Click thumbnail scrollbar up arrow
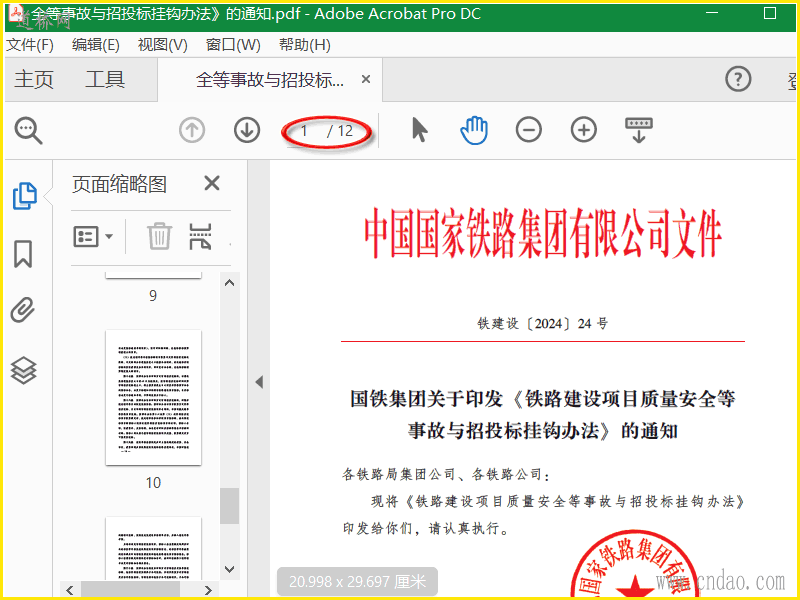Image resolution: width=800 pixels, height=600 pixels. coord(230,283)
